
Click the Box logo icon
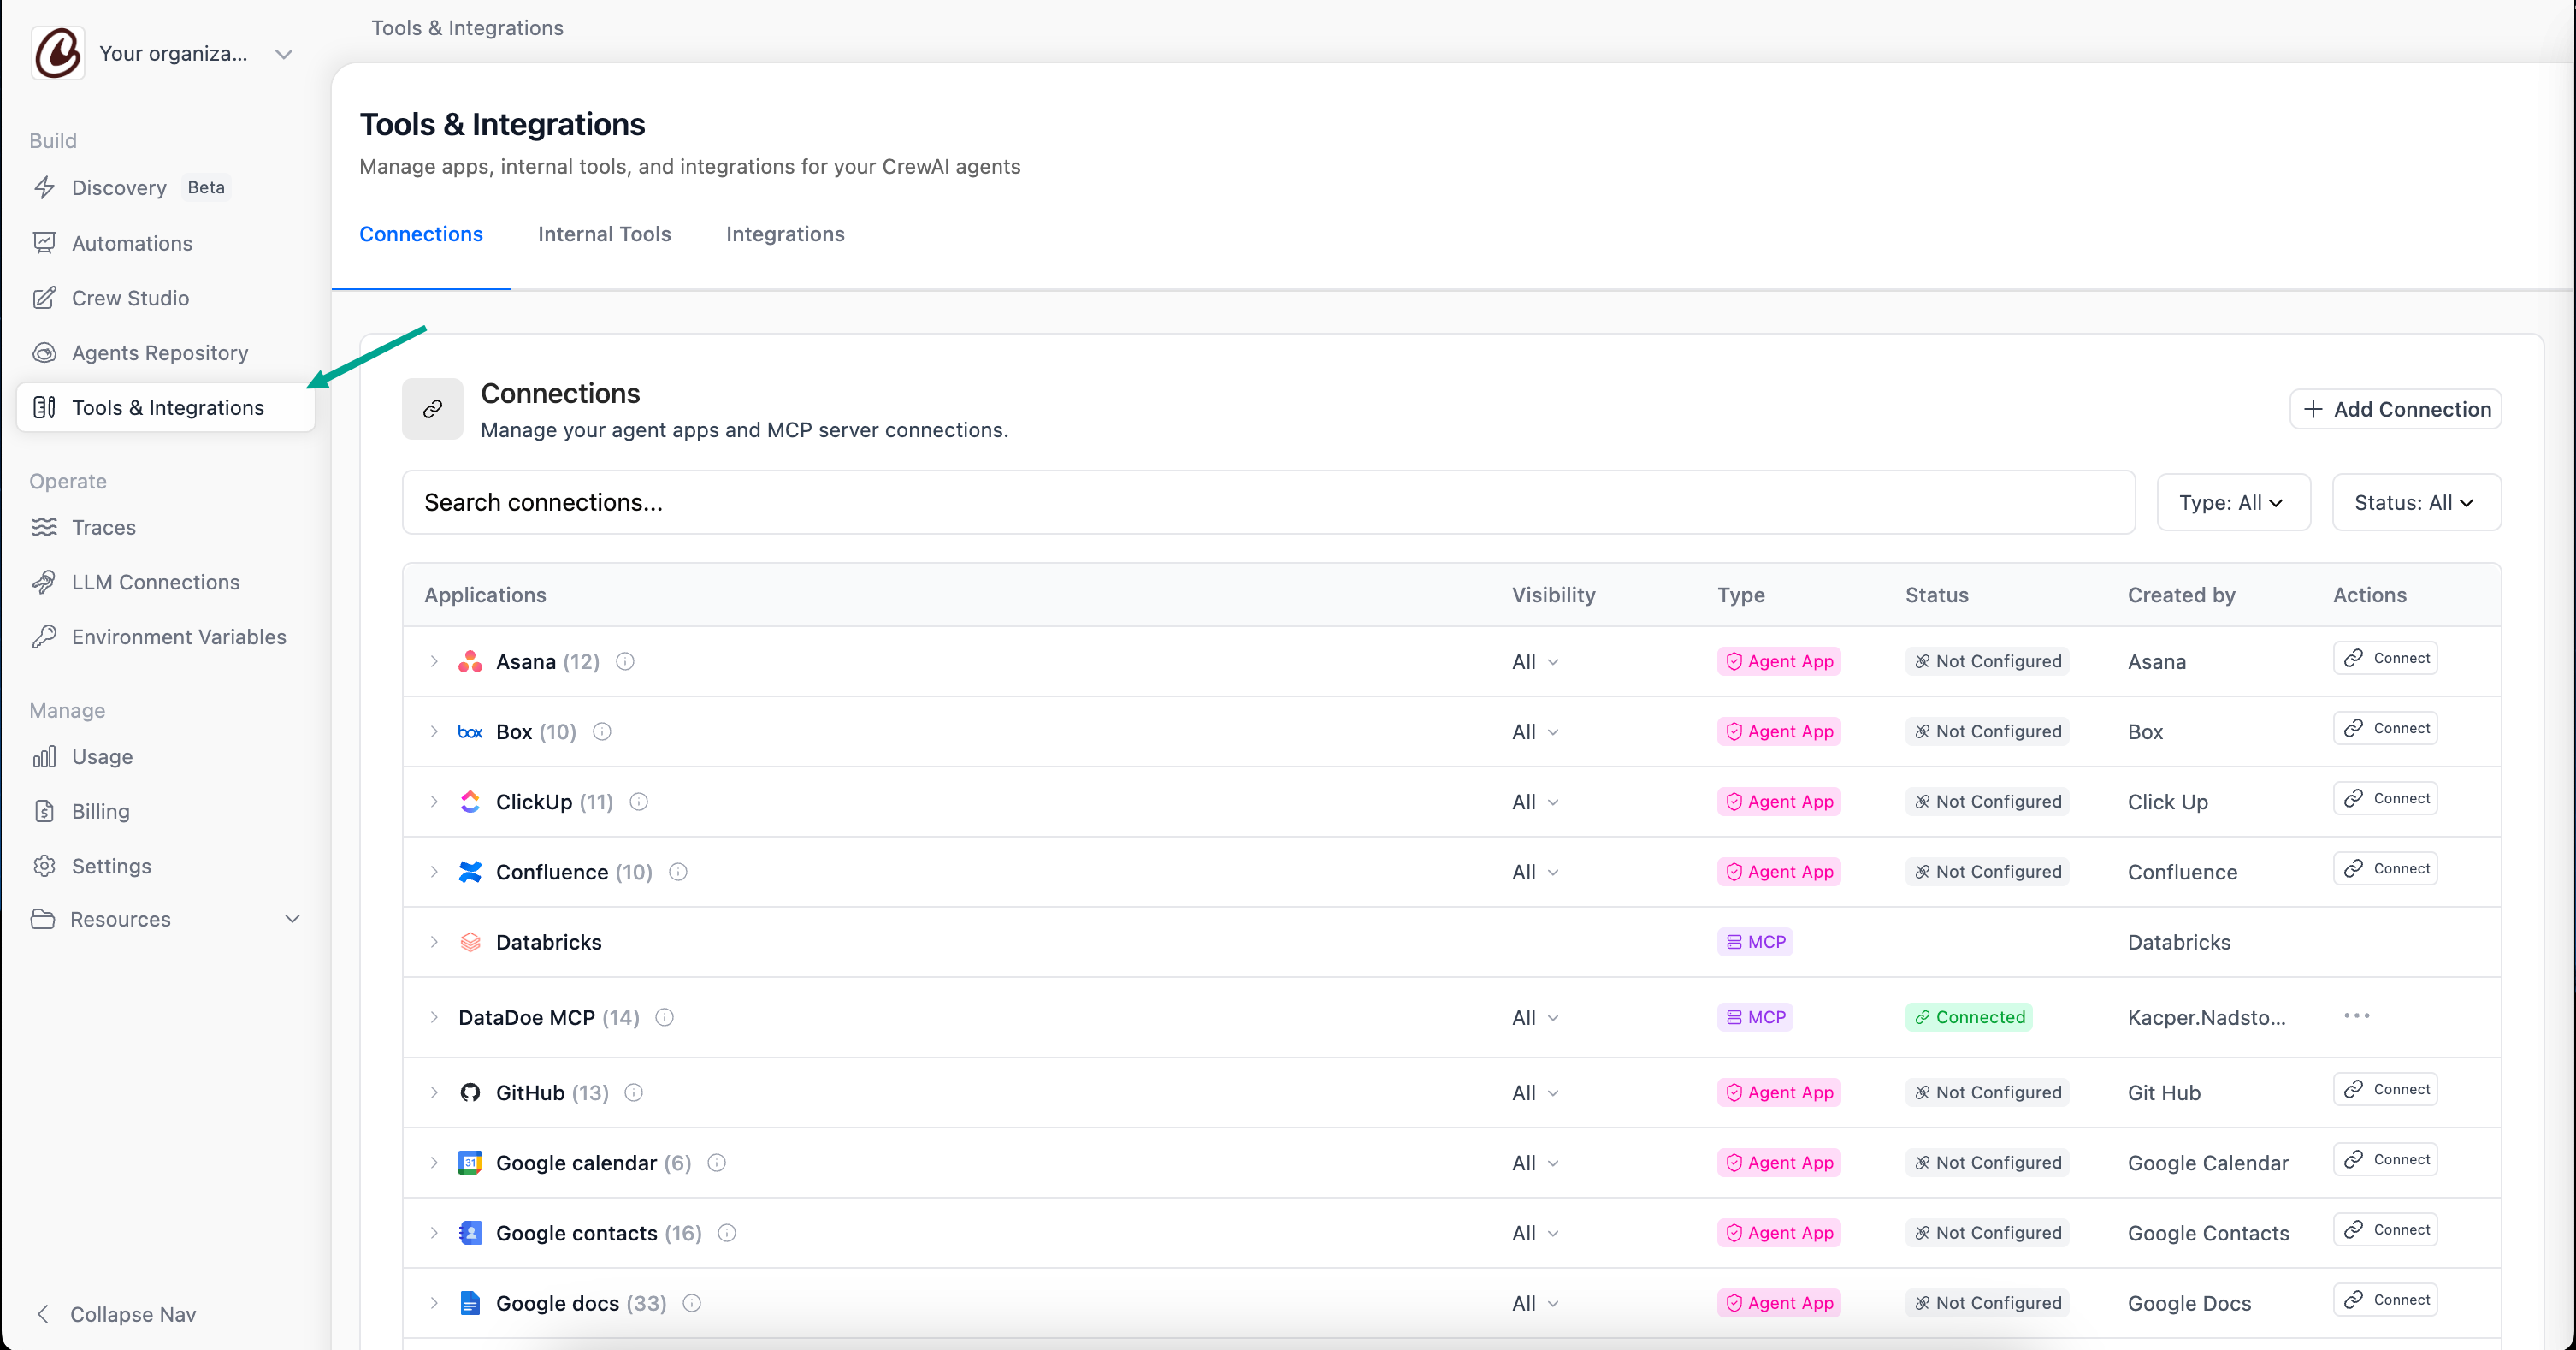tap(470, 732)
